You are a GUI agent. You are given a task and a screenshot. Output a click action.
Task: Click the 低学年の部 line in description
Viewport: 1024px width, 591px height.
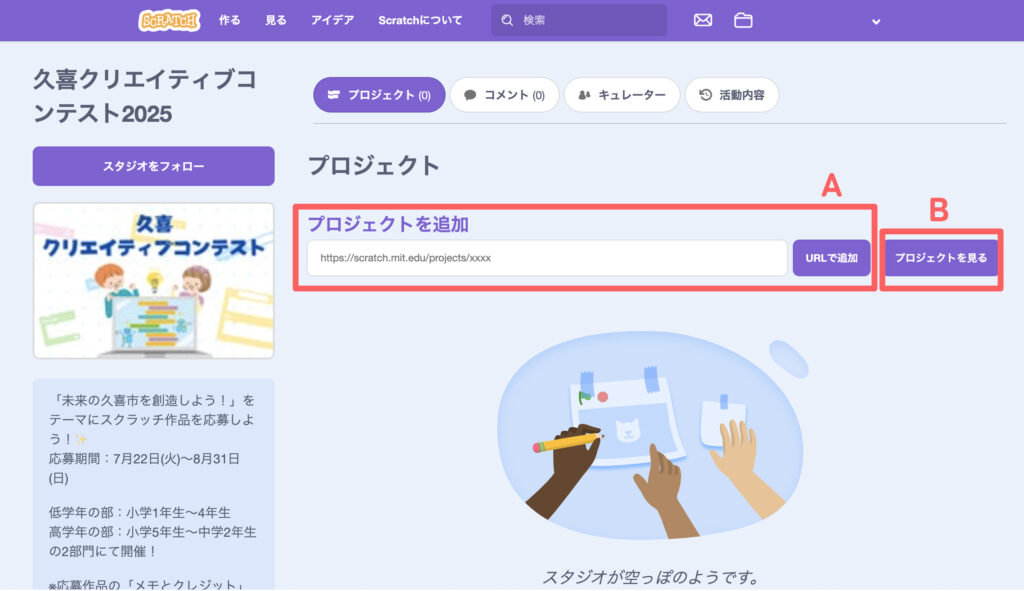(x=140, y=512)
